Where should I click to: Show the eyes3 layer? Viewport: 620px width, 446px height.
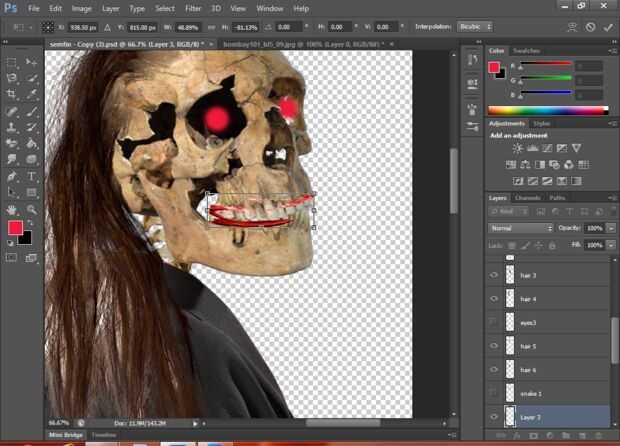tap(495, 322)
